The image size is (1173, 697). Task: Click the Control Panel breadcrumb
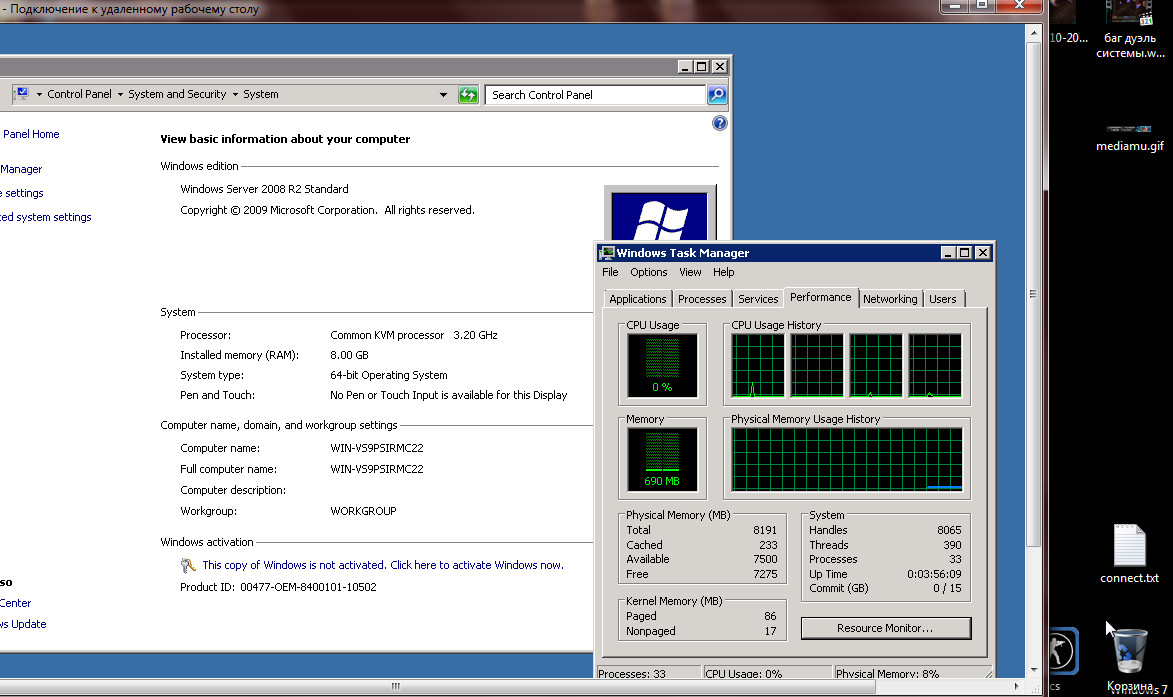point(79,94)
